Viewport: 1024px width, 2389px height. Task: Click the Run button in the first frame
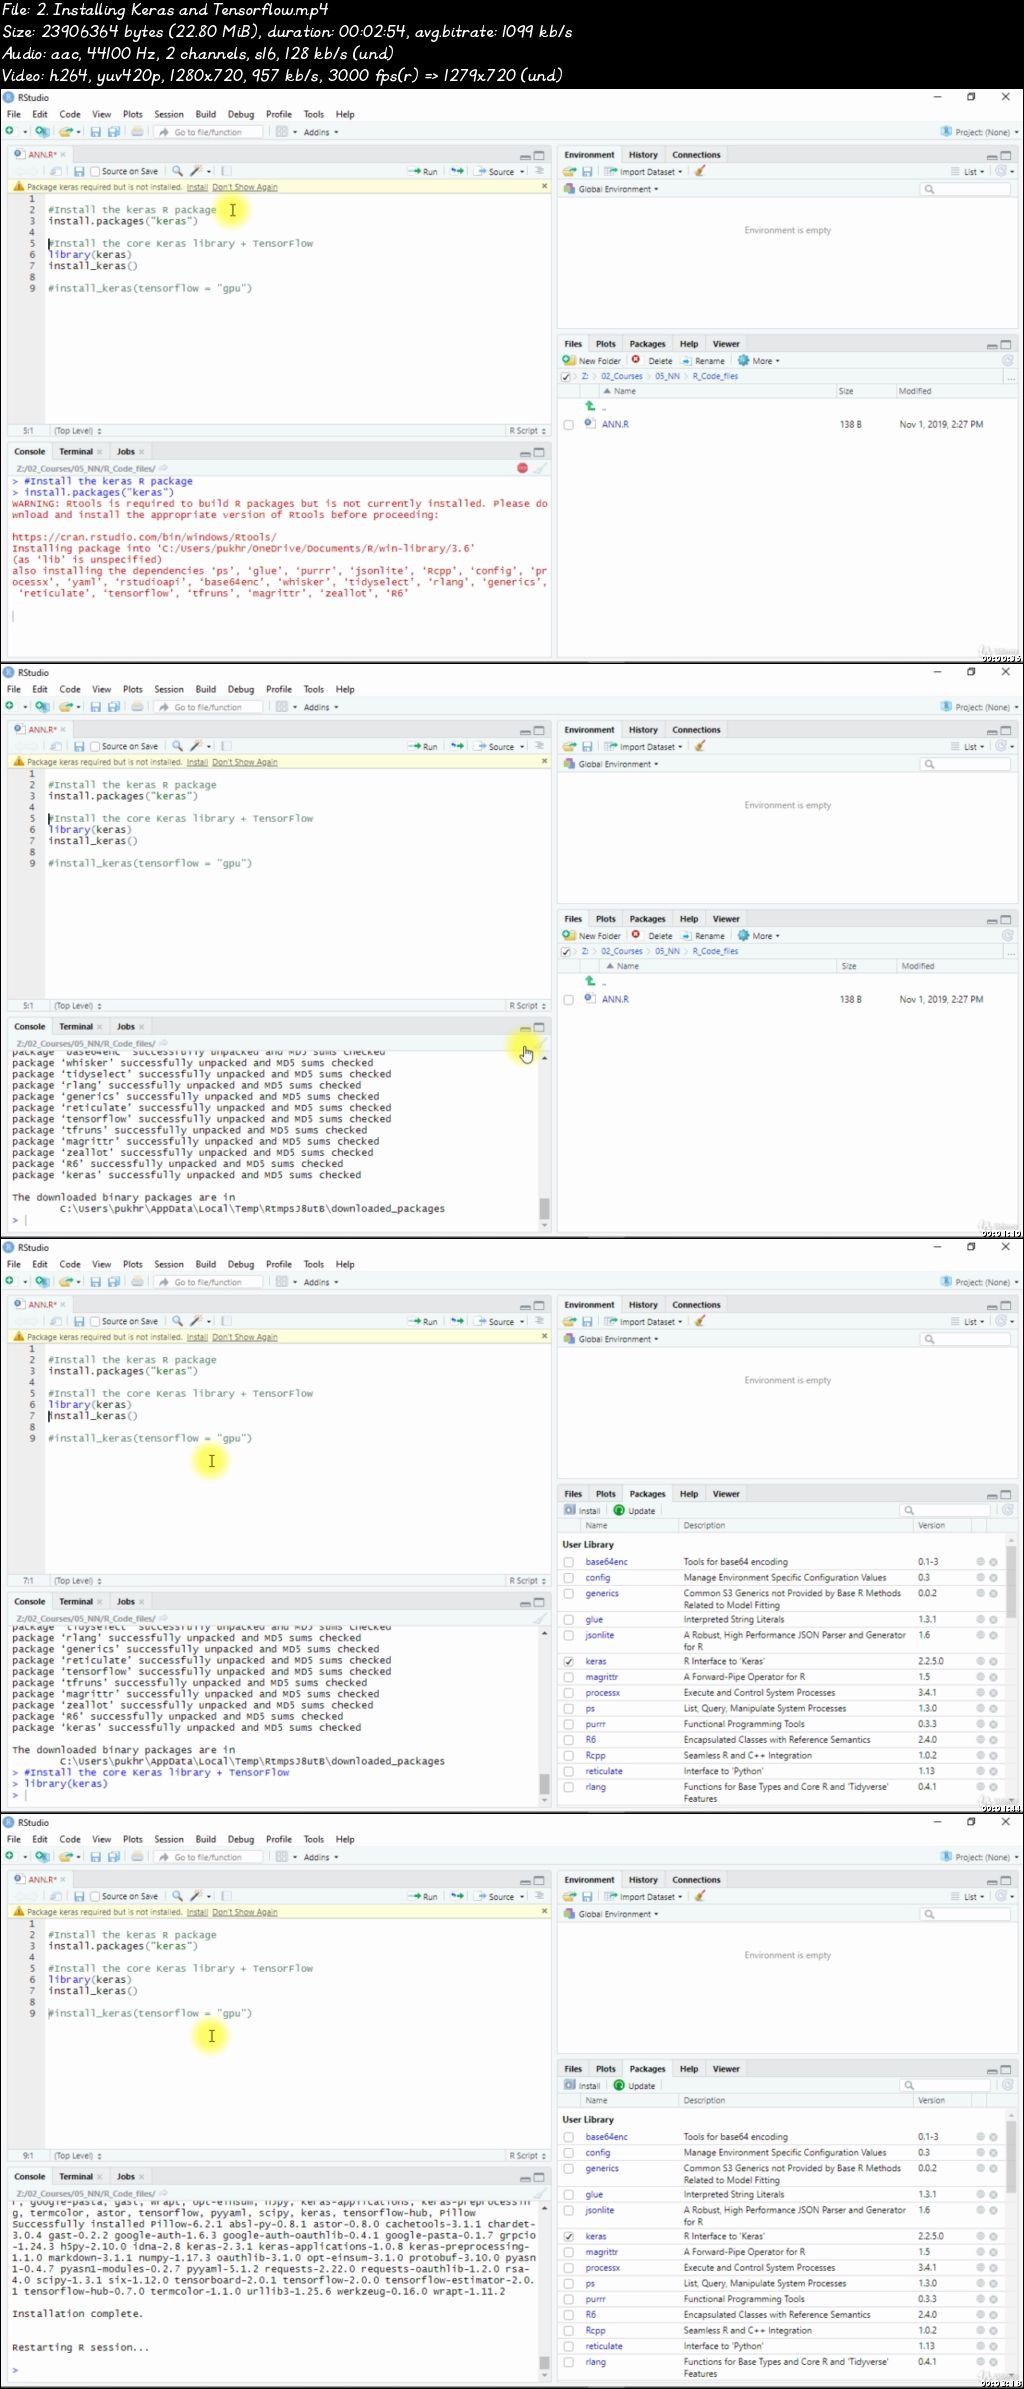coord(423,171)
